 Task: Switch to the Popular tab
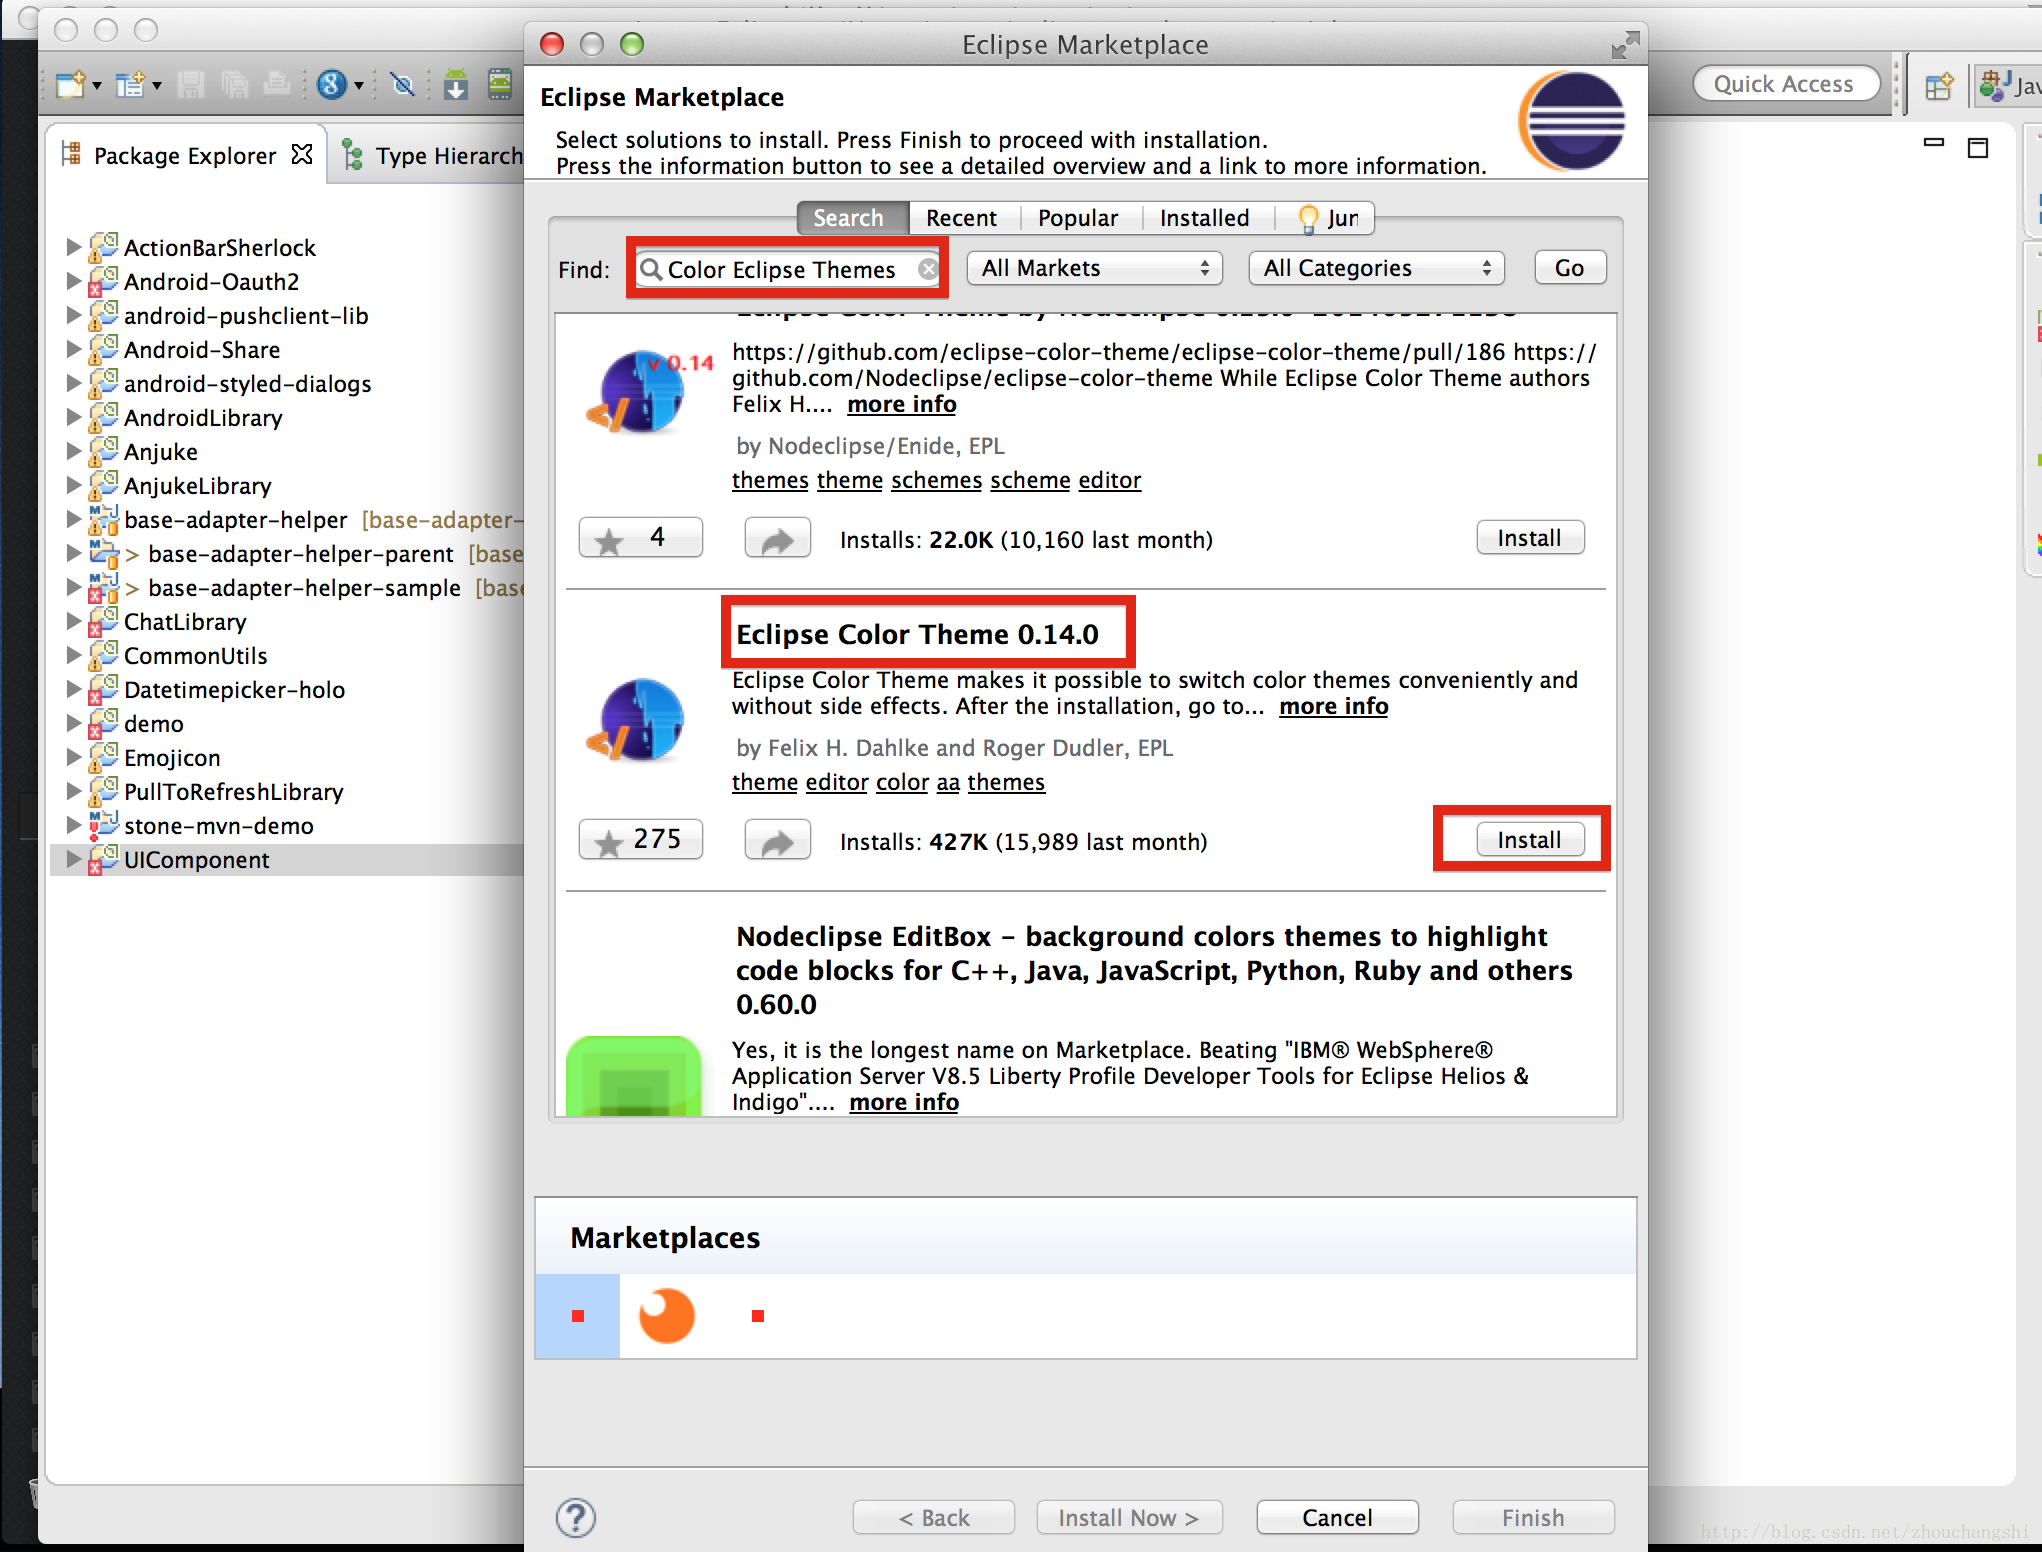[x=1077, y=218]
